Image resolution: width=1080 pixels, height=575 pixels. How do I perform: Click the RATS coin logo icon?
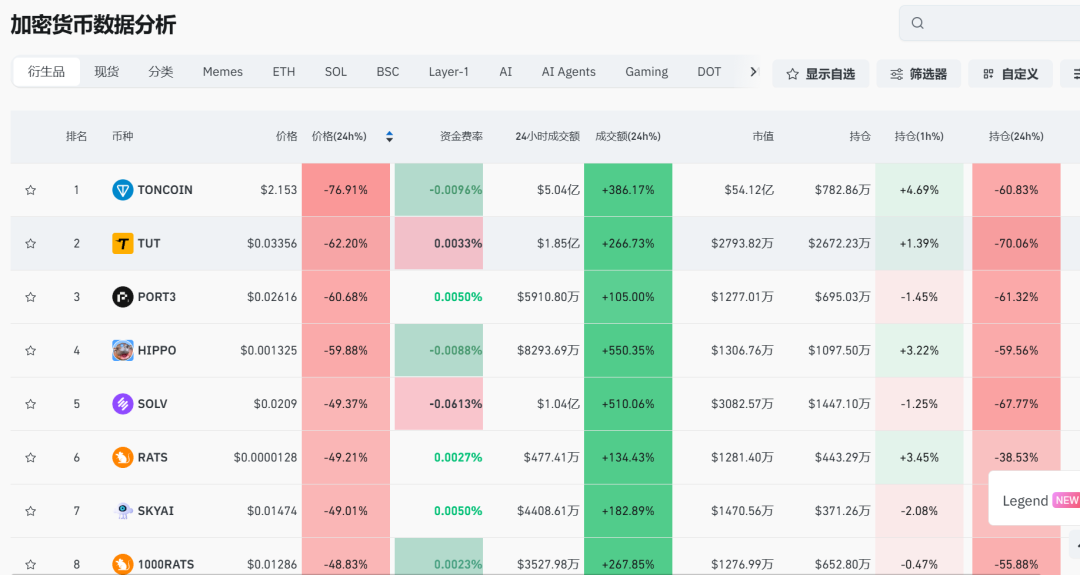tap(122, 457)
